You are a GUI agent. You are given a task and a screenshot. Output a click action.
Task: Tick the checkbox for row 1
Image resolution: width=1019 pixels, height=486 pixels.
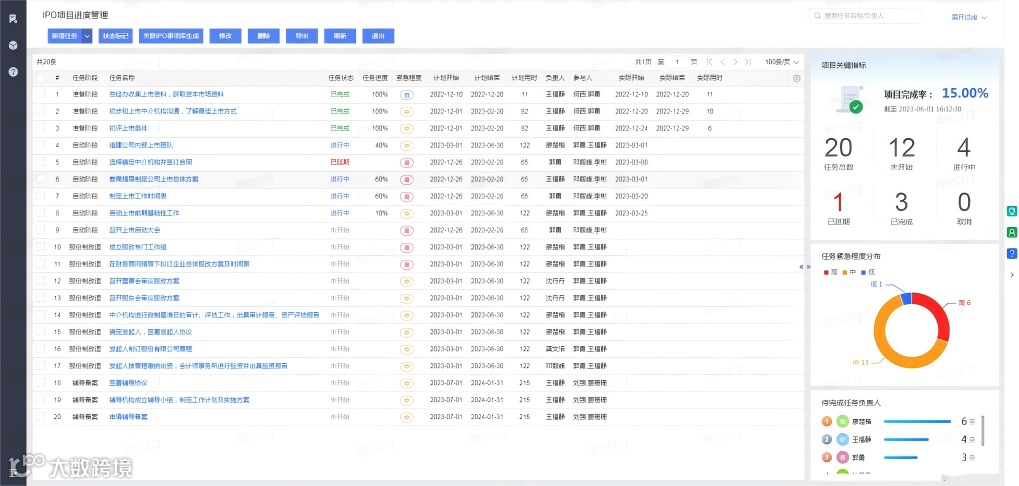(x=41, y=95)
